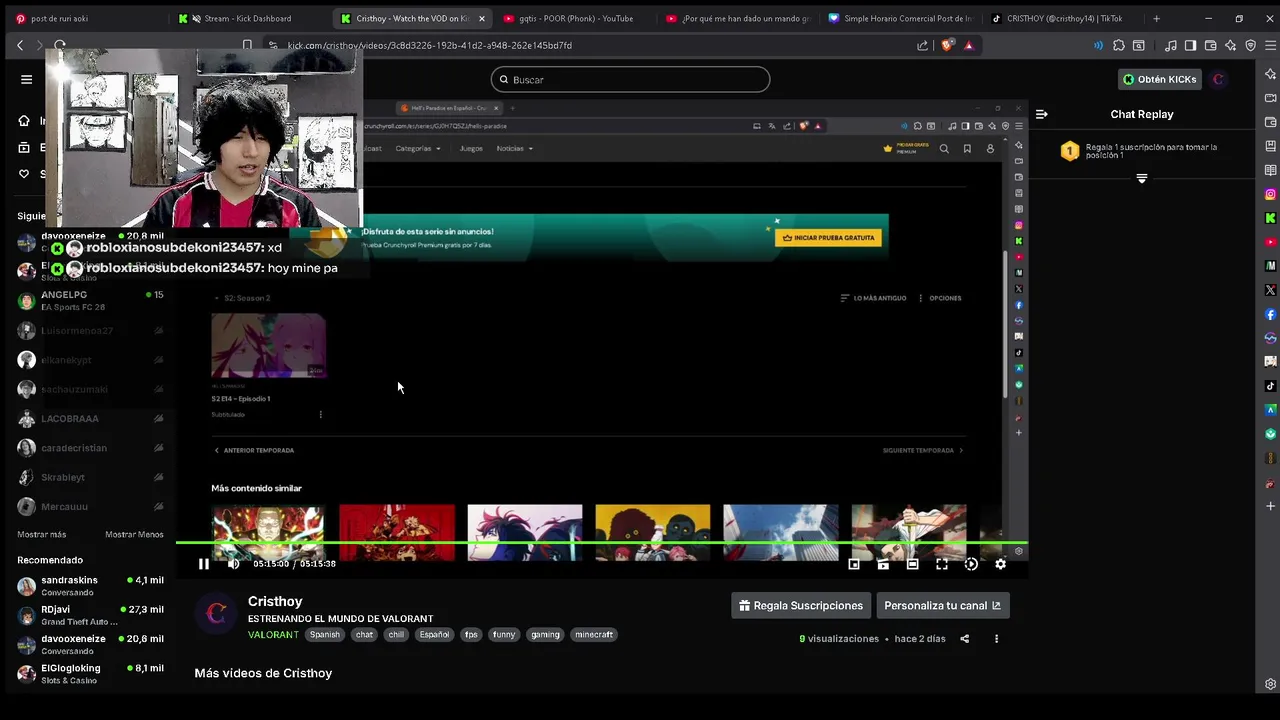Open browser extensions puzzle icon
This screenshot has height=720, width=1280.
(x=1119, y=45)
